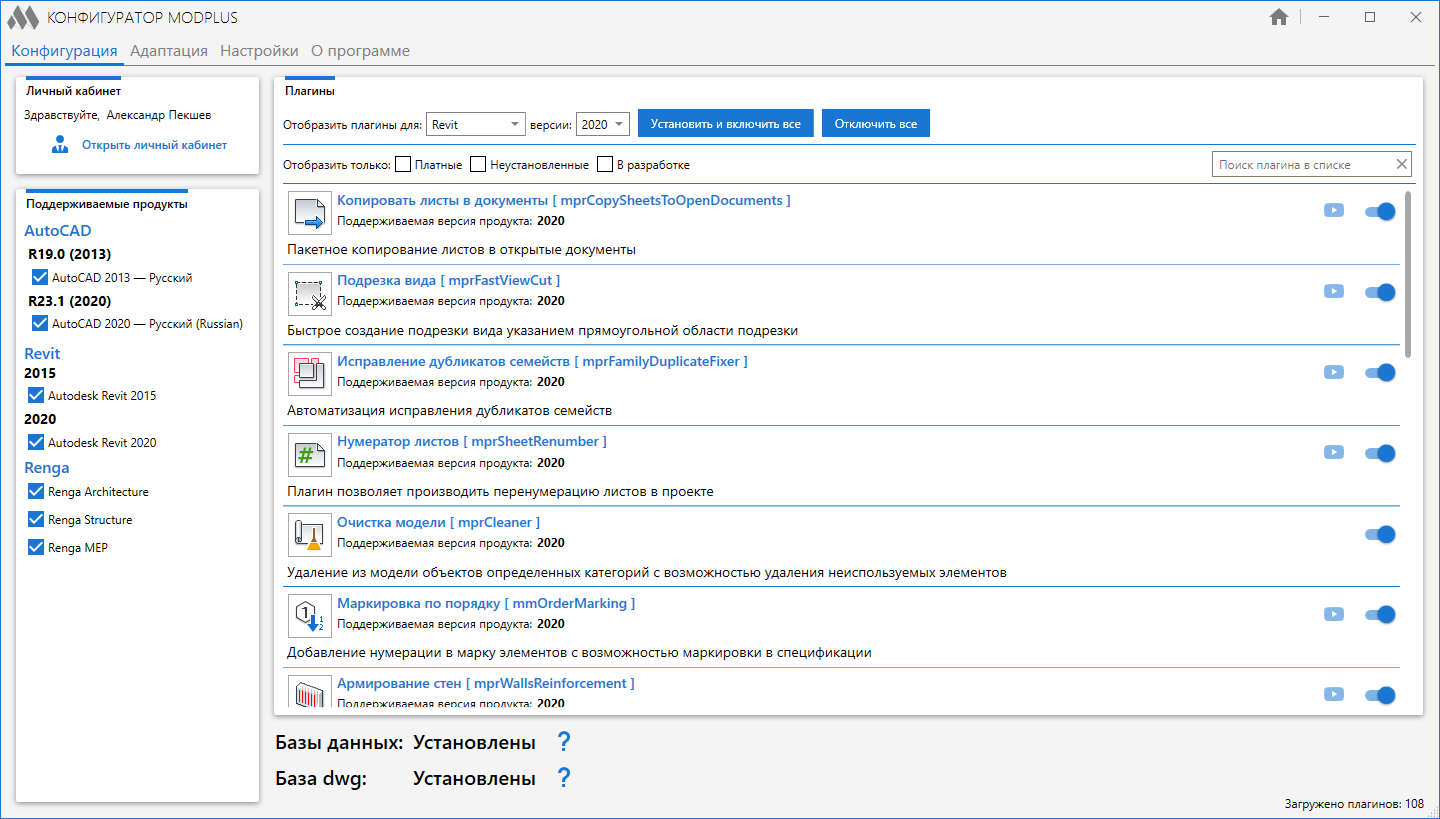
Task: Click the AutoCAD product heading
Action: coord(58,231)
